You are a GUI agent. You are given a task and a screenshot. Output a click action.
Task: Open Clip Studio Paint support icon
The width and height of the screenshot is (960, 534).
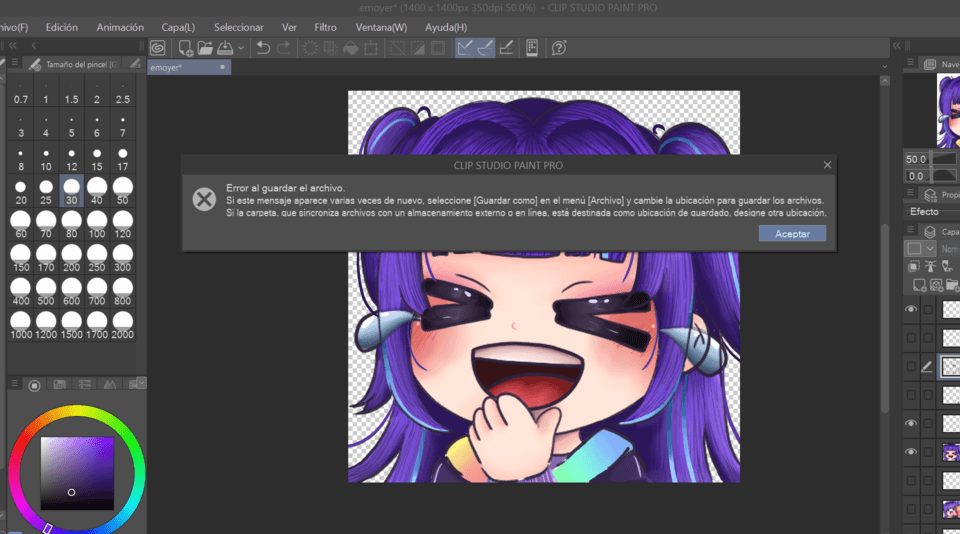(558, 48)
